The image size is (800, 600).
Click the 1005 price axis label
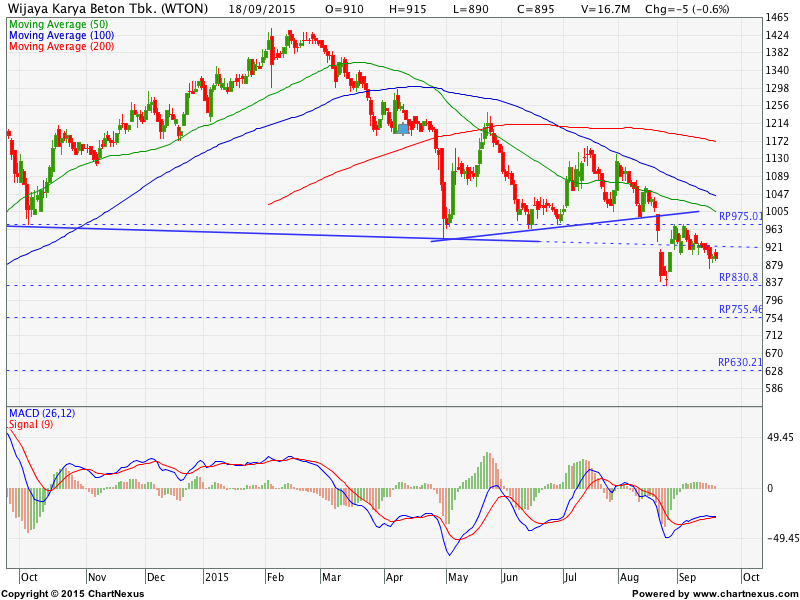point(778,211)
